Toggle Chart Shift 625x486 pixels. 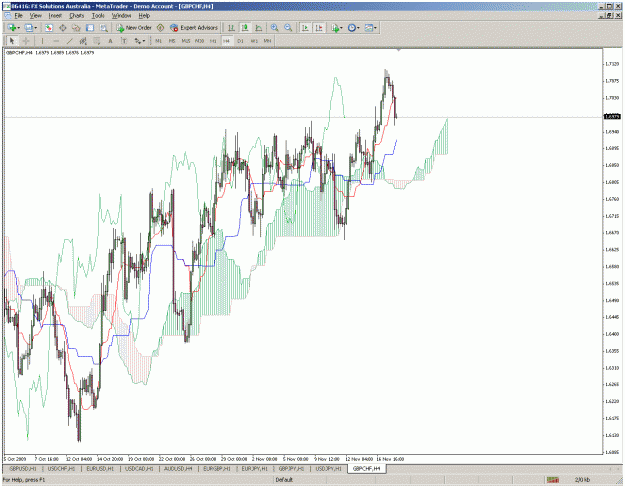[319, 28]
